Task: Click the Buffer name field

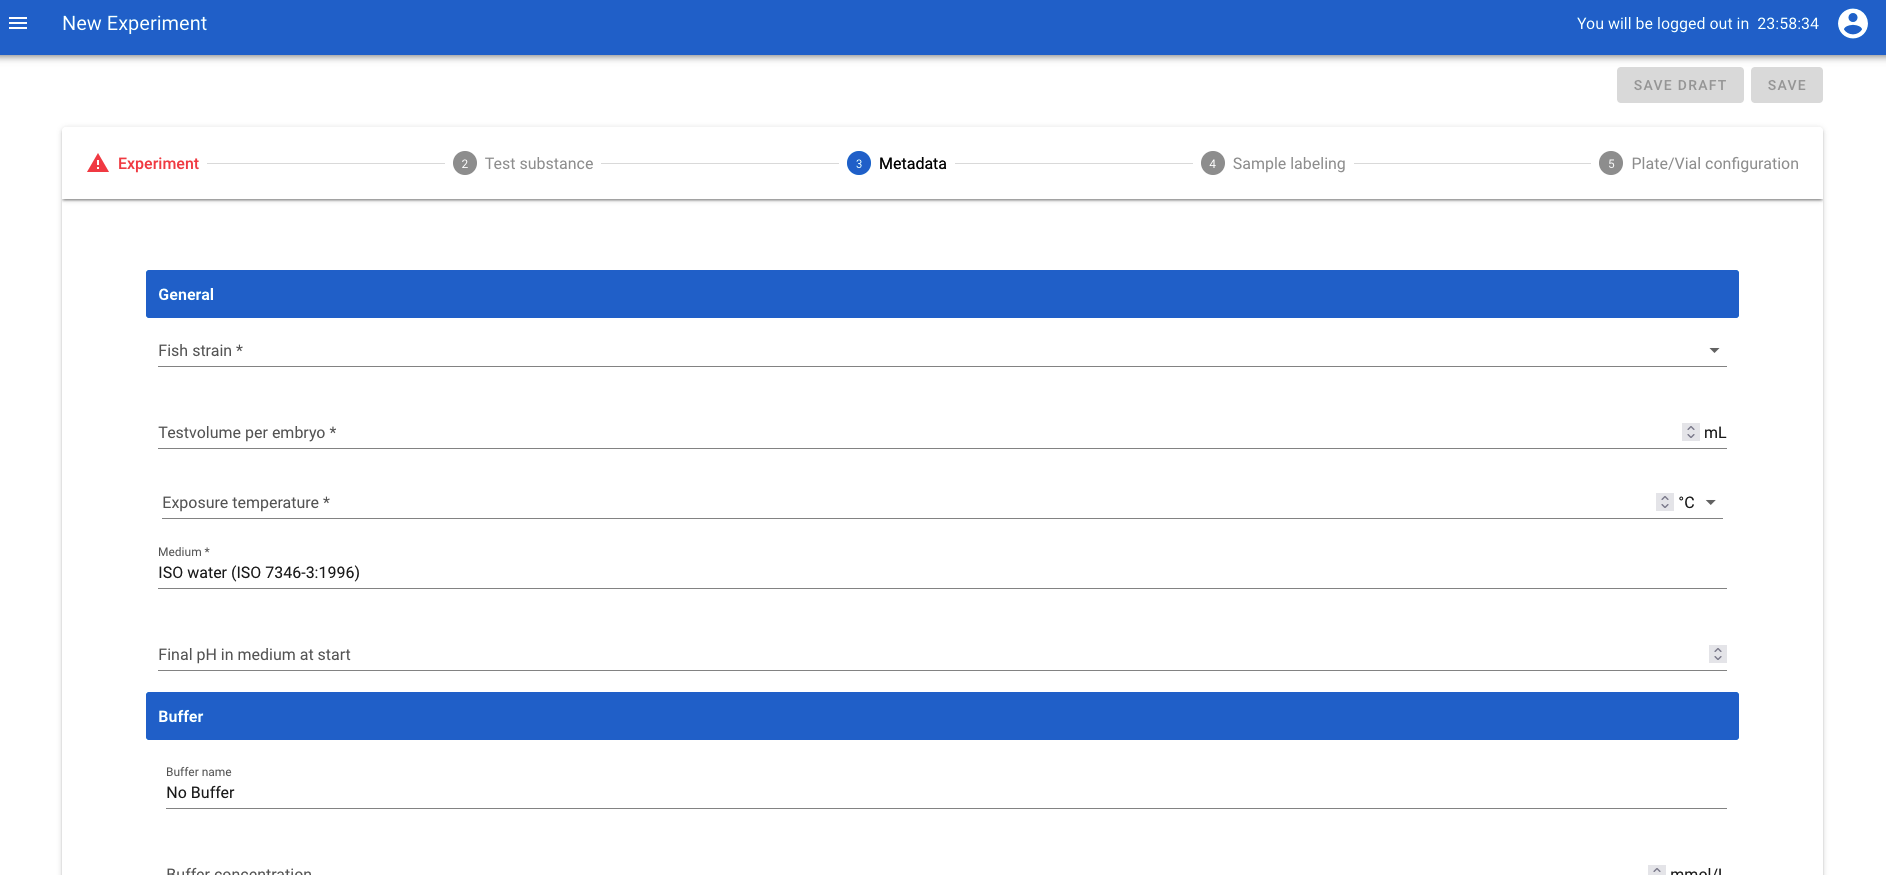Action: (940, 792)
